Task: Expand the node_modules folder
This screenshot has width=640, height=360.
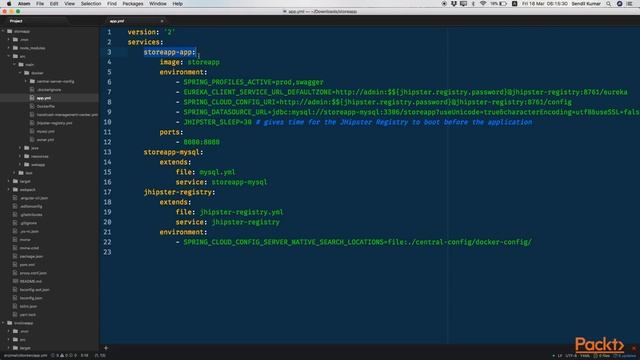Action: pyautogui.click(x=9, y=48)
